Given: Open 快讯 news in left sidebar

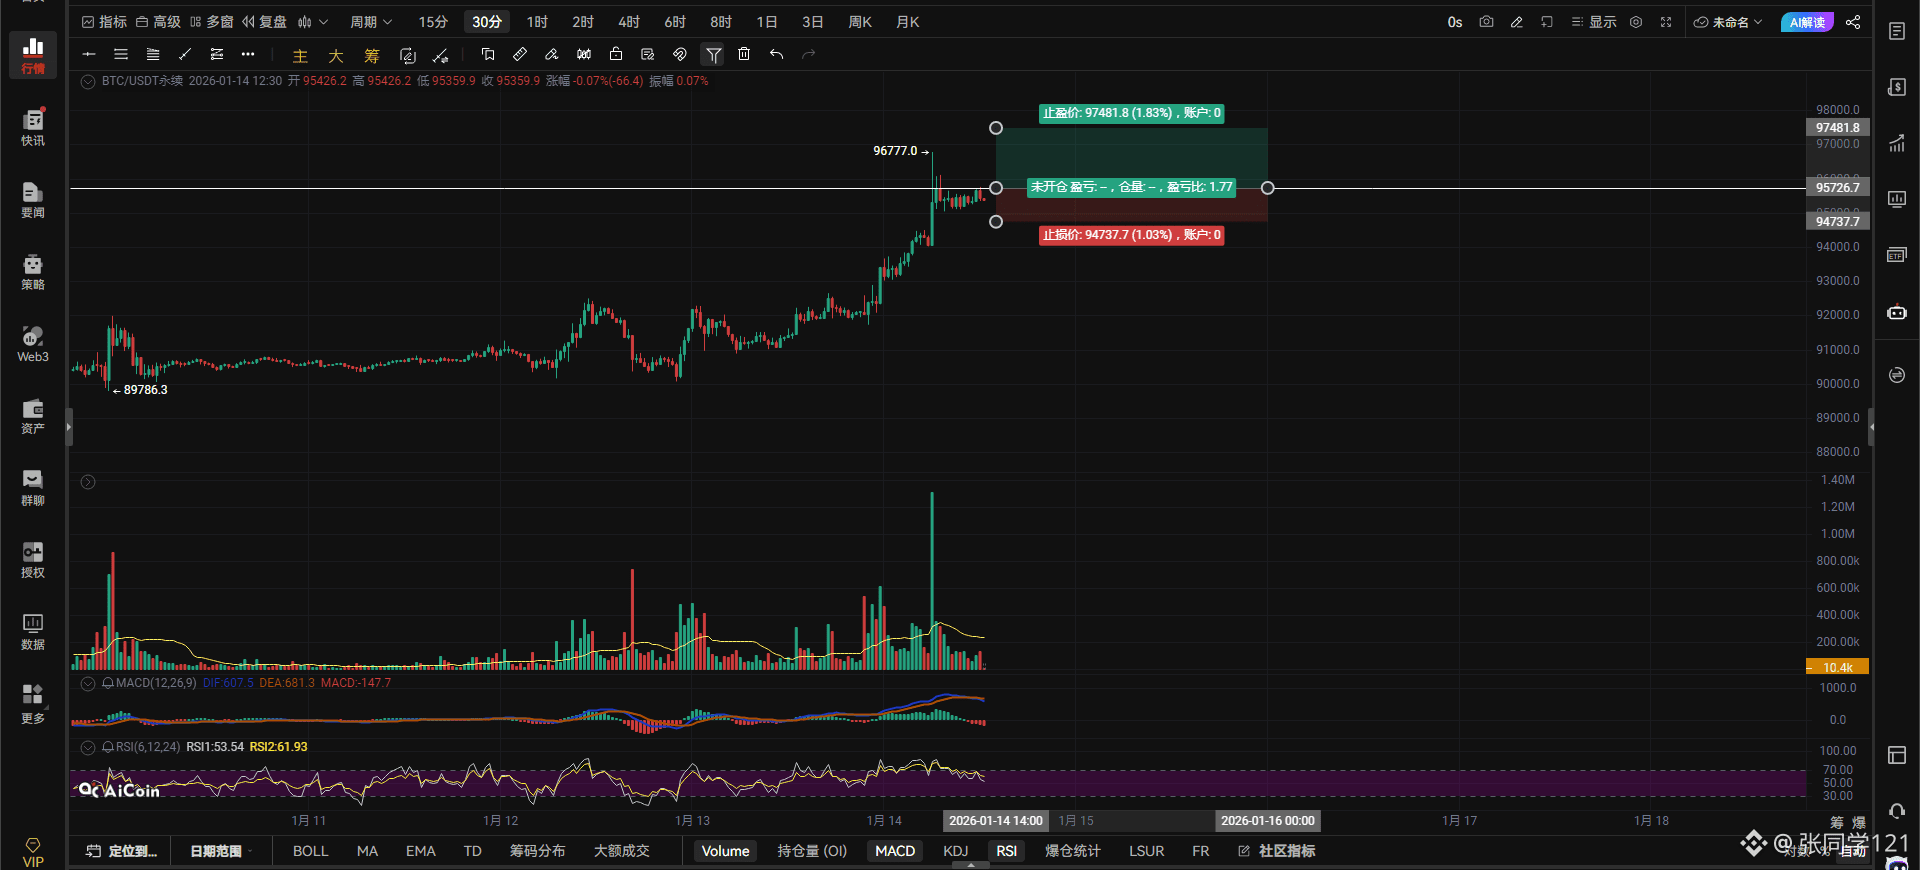Looking at the screenshot, I should point(33,127).
